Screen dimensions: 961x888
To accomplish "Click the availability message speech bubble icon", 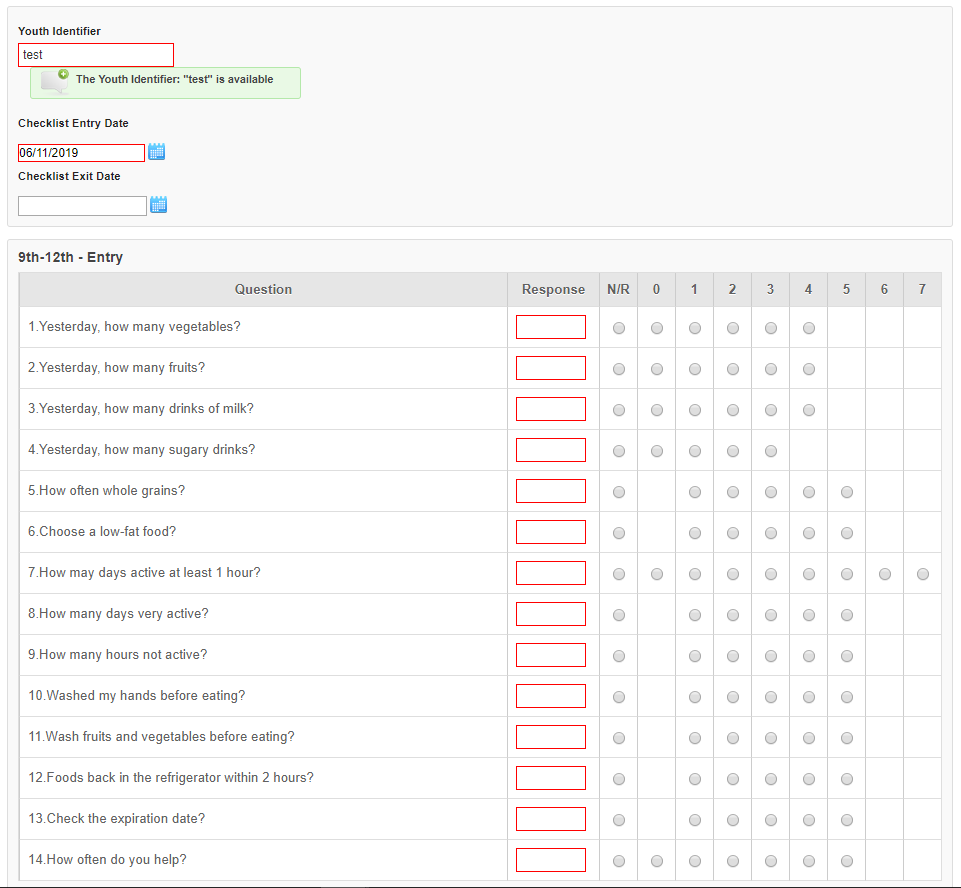I will point(55,81).
